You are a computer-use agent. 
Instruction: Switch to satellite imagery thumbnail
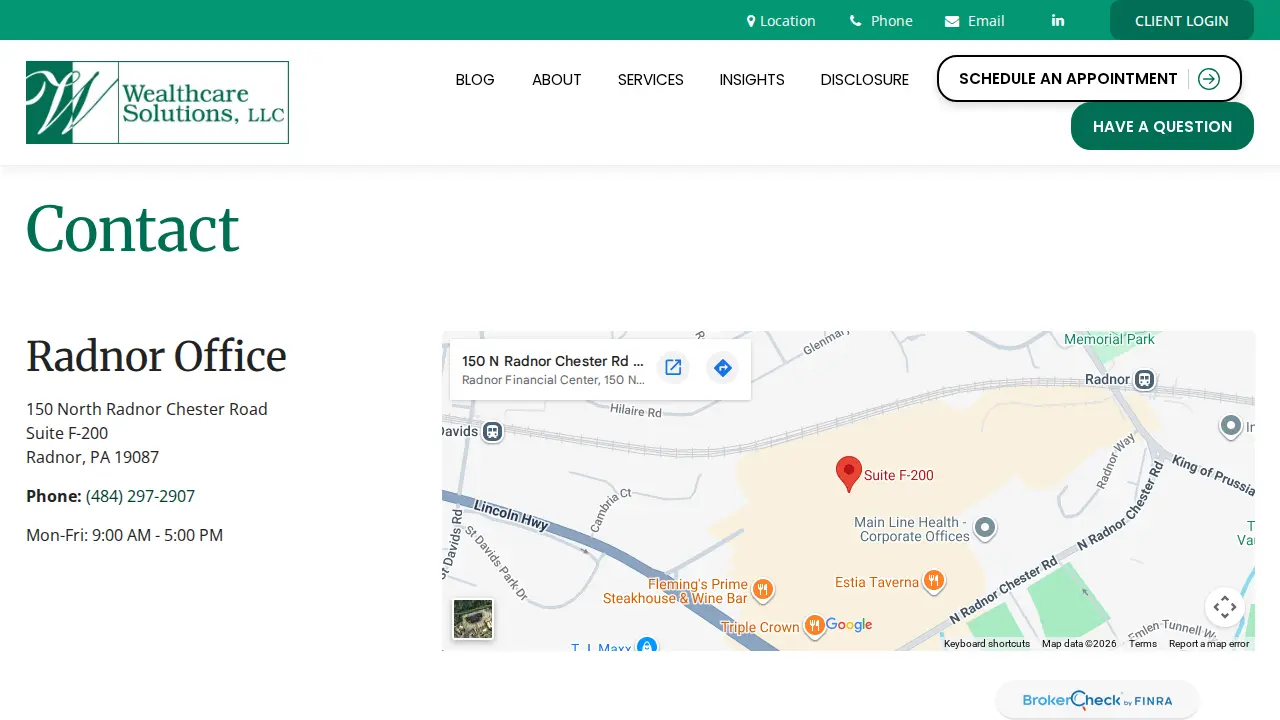(473, 619)
